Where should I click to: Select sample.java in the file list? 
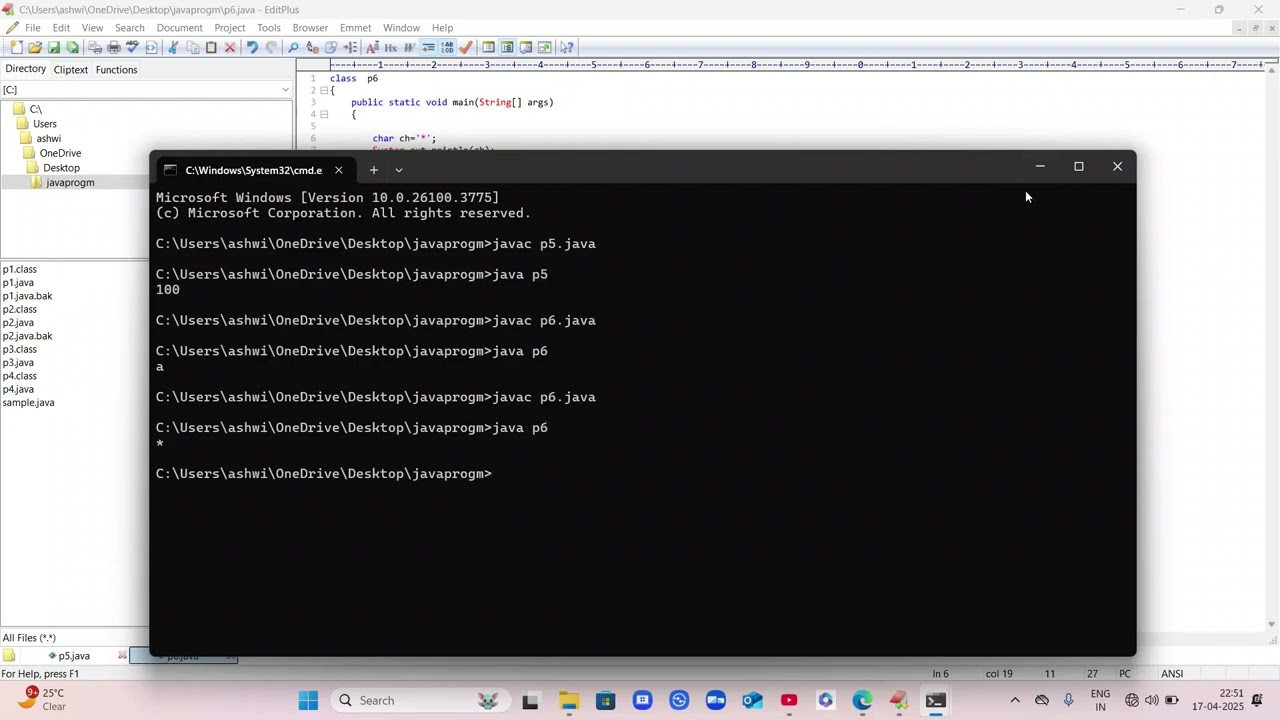[x=28, y=403]
